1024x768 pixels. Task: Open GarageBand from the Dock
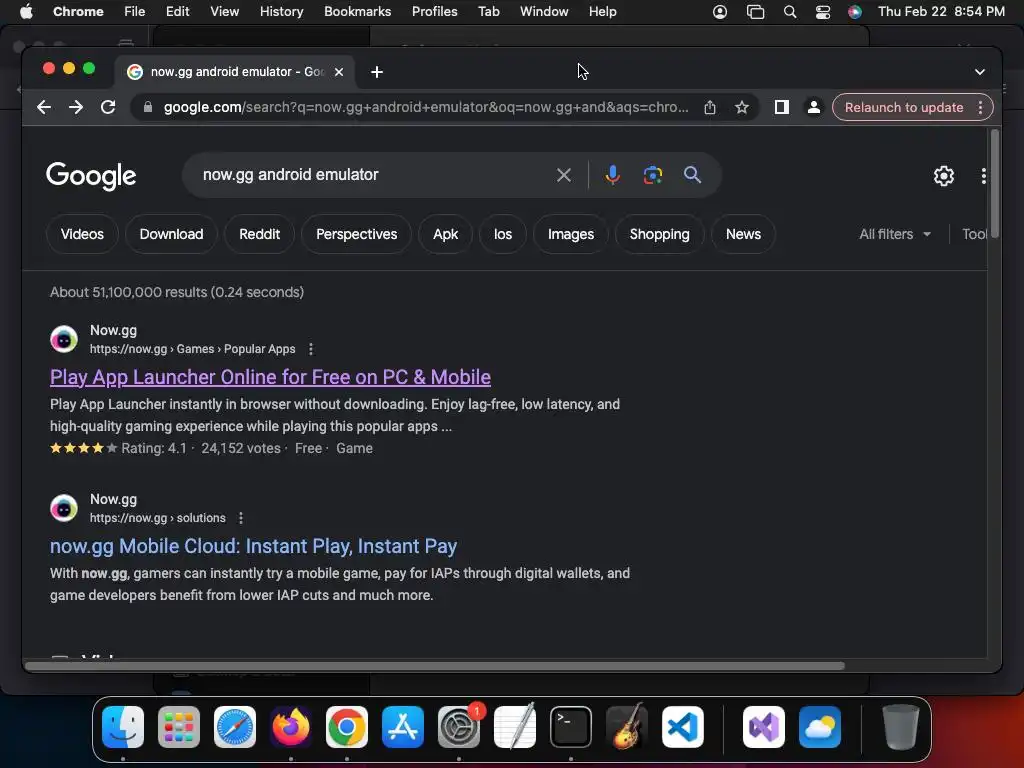pos(627,727)
